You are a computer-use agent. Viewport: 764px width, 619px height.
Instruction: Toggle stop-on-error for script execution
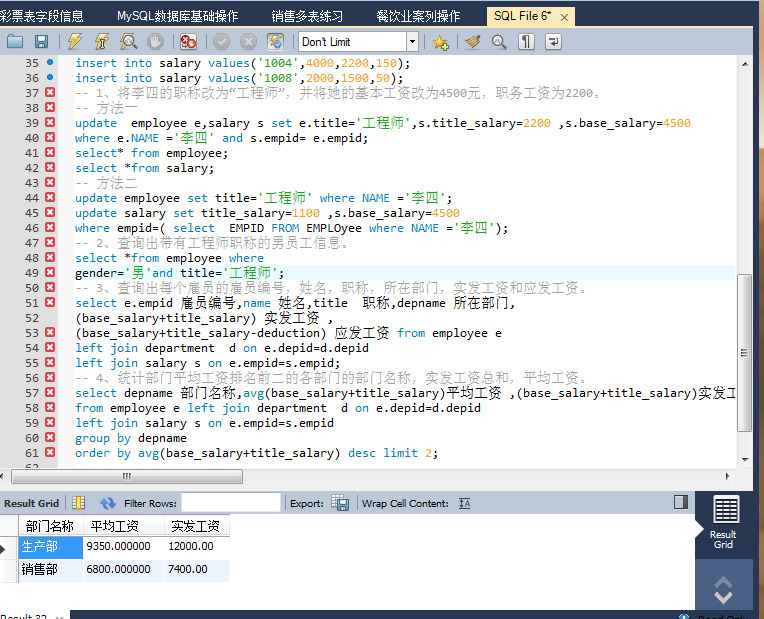tap(188, 41)
